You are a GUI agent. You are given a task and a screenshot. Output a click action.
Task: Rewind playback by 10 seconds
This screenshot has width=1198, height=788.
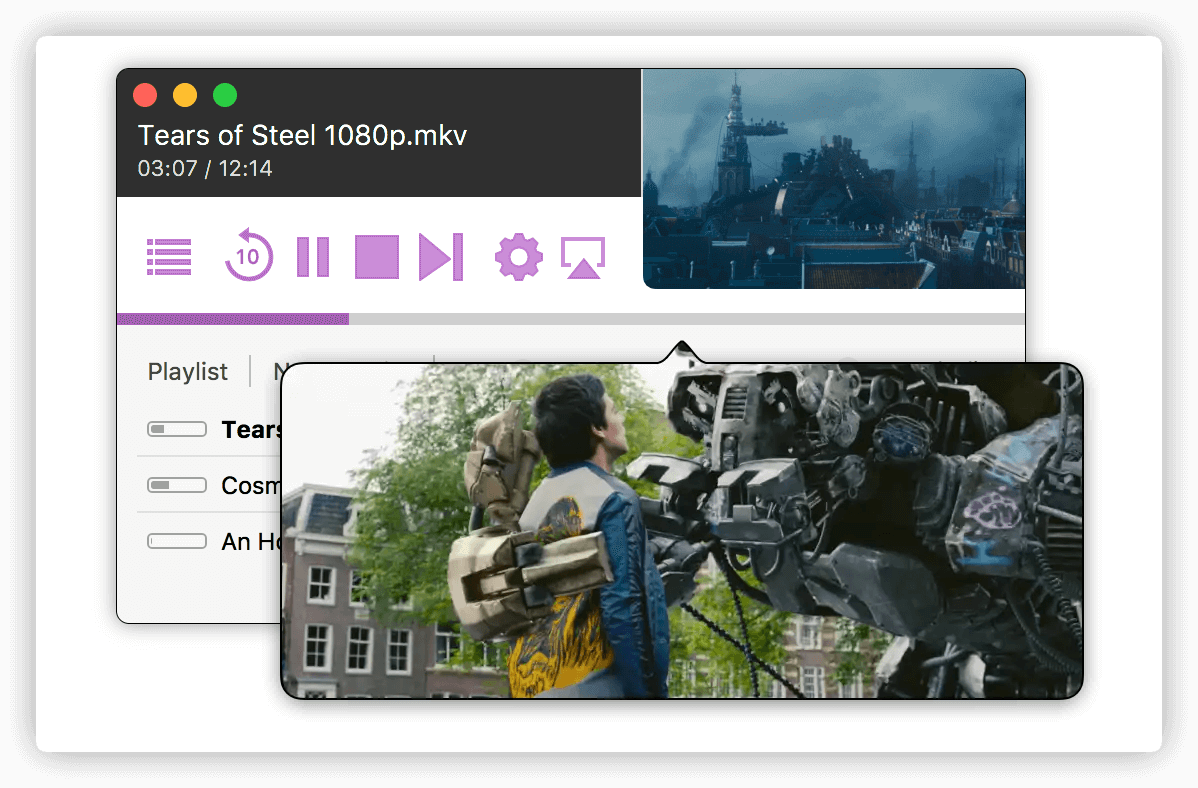[248, 256]
